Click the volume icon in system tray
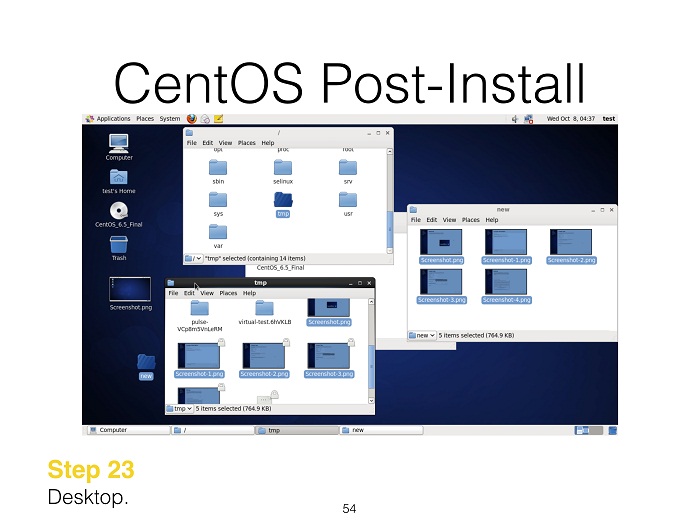This screenshot has width=700, height=525. coord(515,119)
